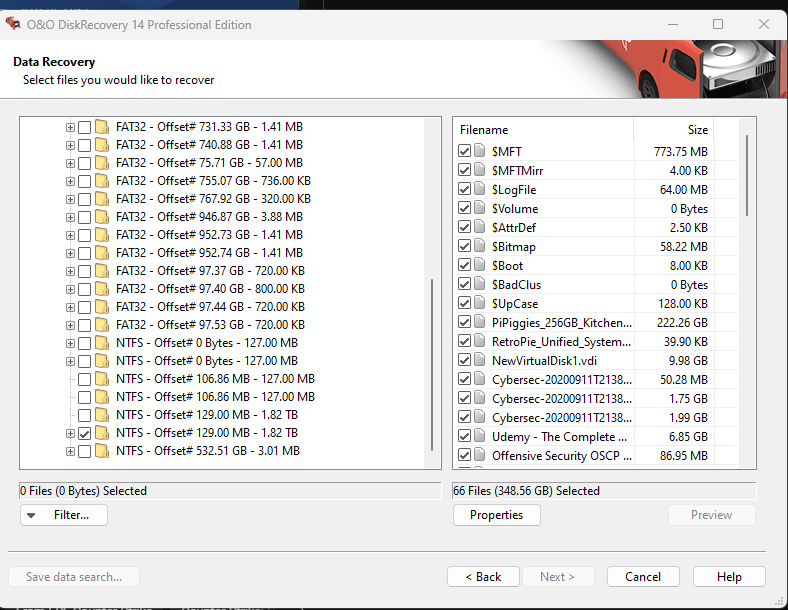Expand the NTFS Offset# 532.51 GB node
788x610 pixels.
pyautogui.click(x=70, y=451)
